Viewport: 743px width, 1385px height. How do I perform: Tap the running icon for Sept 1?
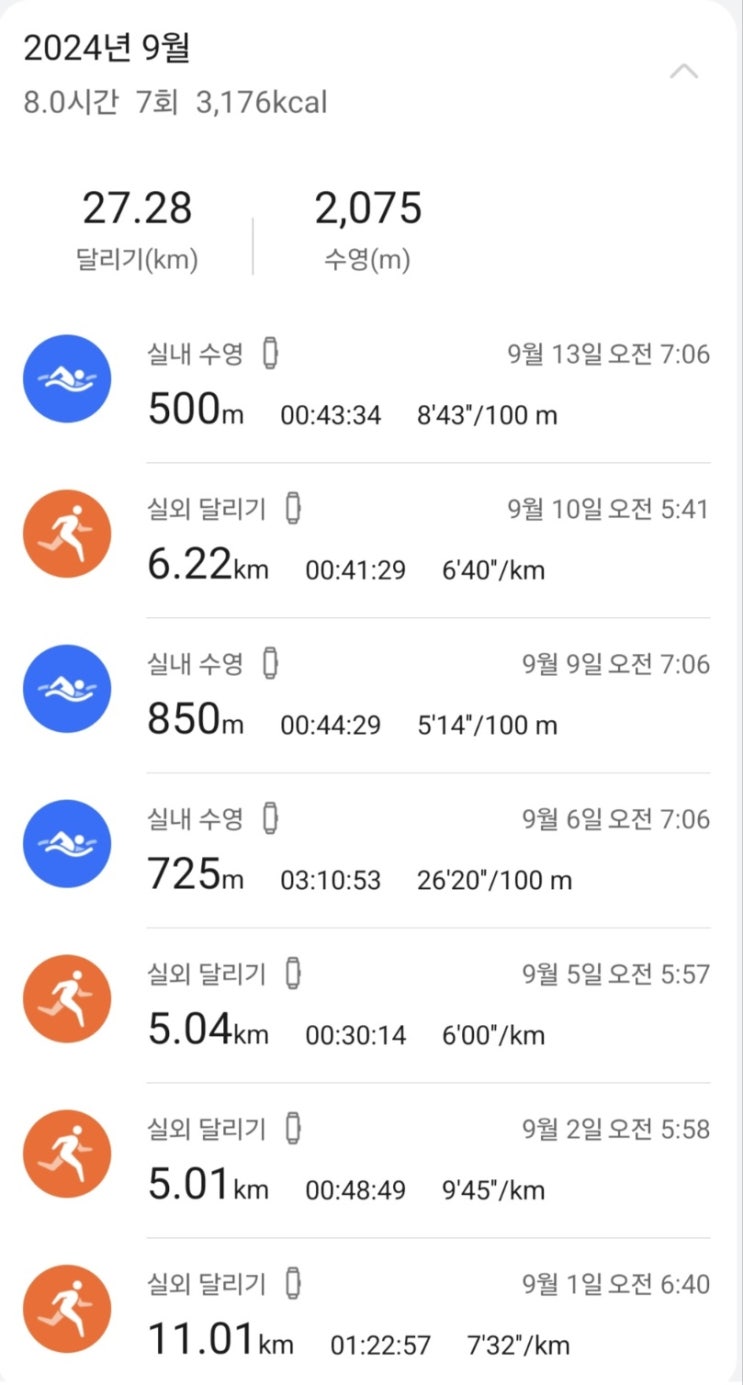66,1309
